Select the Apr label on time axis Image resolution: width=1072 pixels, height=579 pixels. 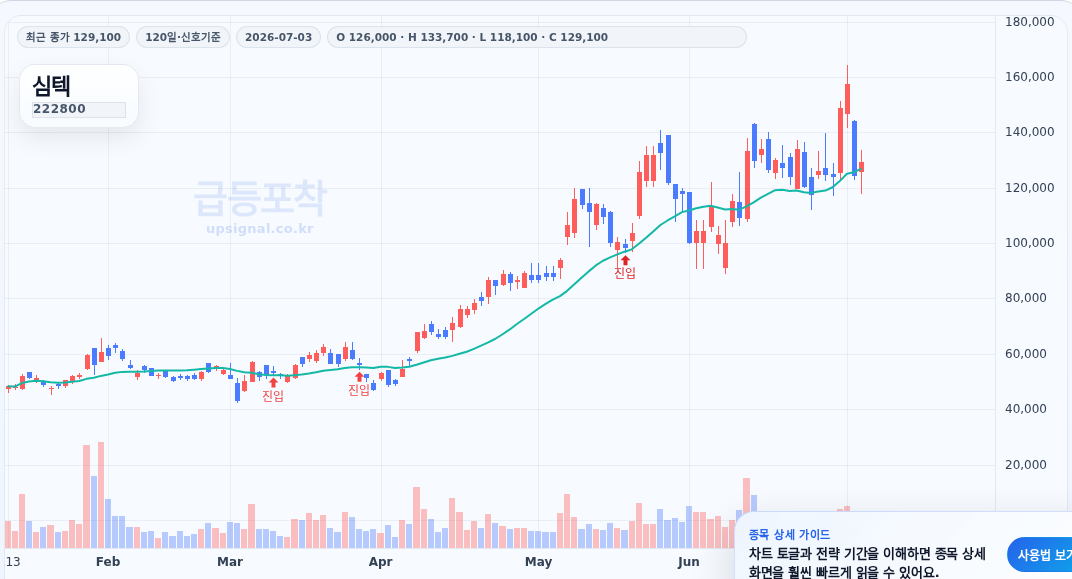(x=380, y=562)
